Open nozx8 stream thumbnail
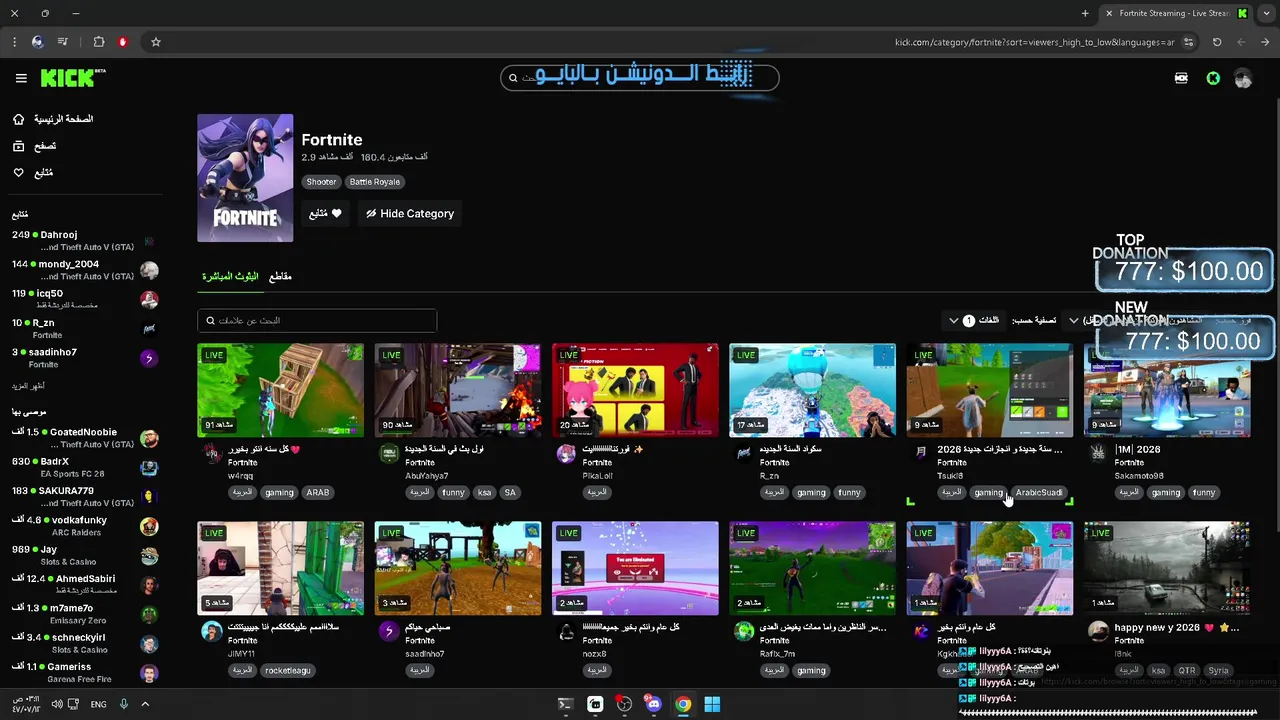1280x720 pixels. [x=635, y=568]
